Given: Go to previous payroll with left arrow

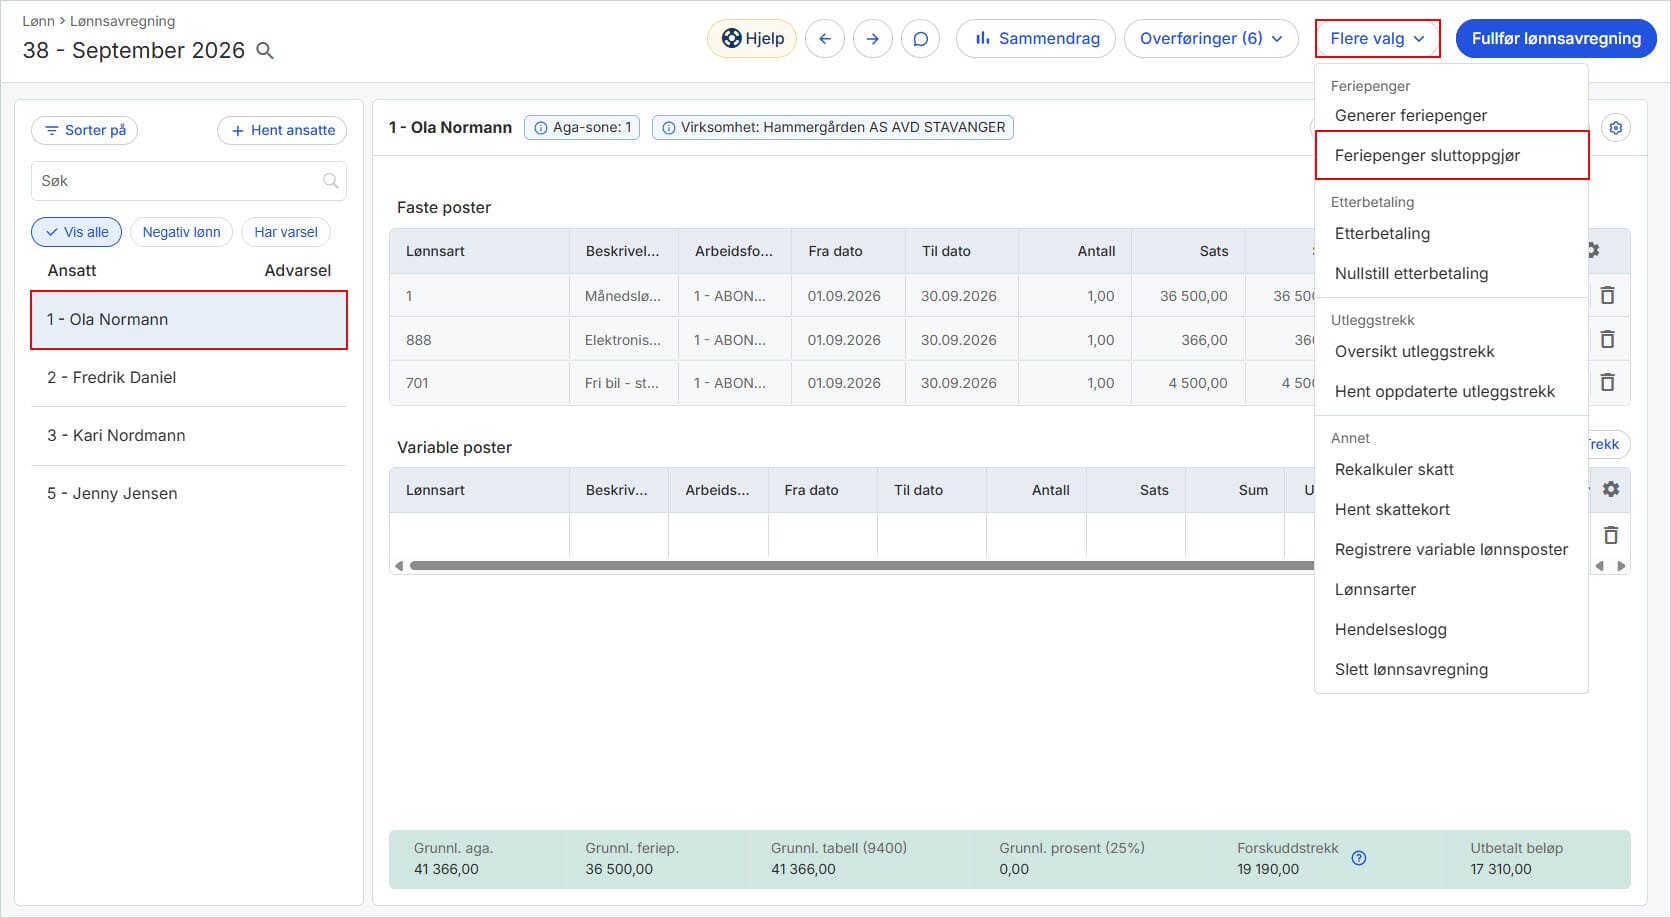Looking at the screenshot, I should pyautogui.click(x=825, y=38).
